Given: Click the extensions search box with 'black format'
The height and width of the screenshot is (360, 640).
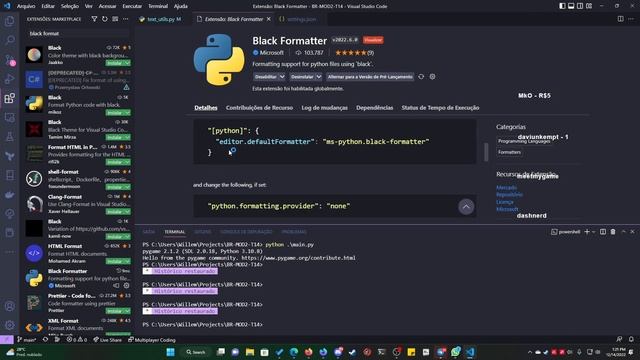Looking at the screenshot, I should (78, 33).
